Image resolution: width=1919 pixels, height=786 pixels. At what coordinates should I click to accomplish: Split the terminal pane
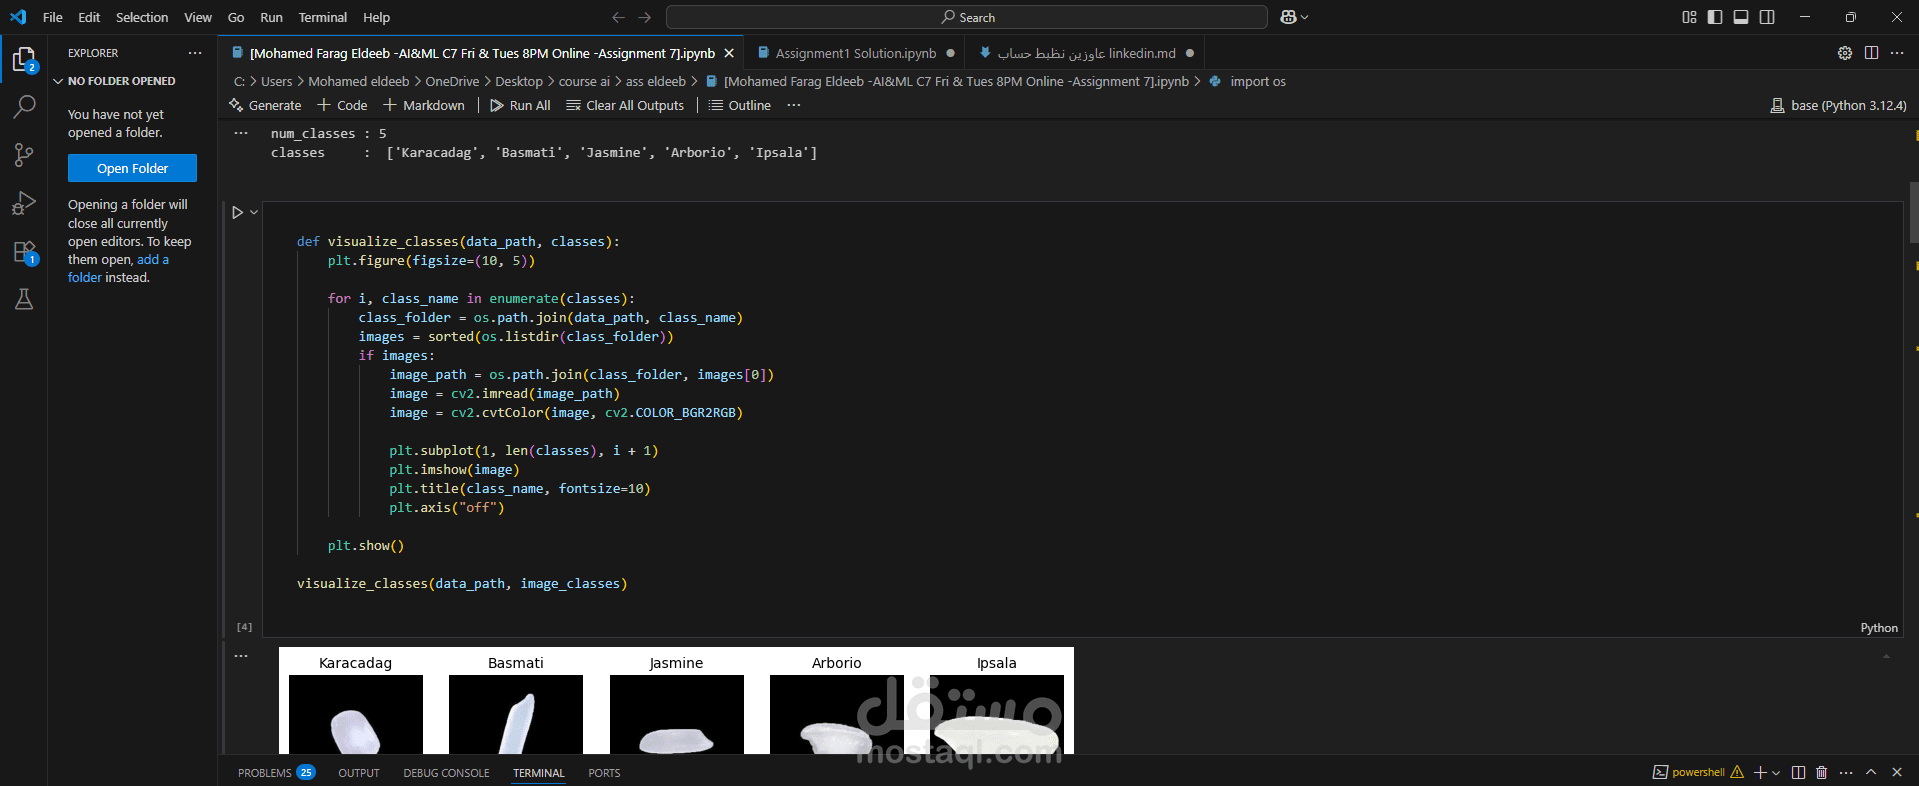coord(1798,772)
